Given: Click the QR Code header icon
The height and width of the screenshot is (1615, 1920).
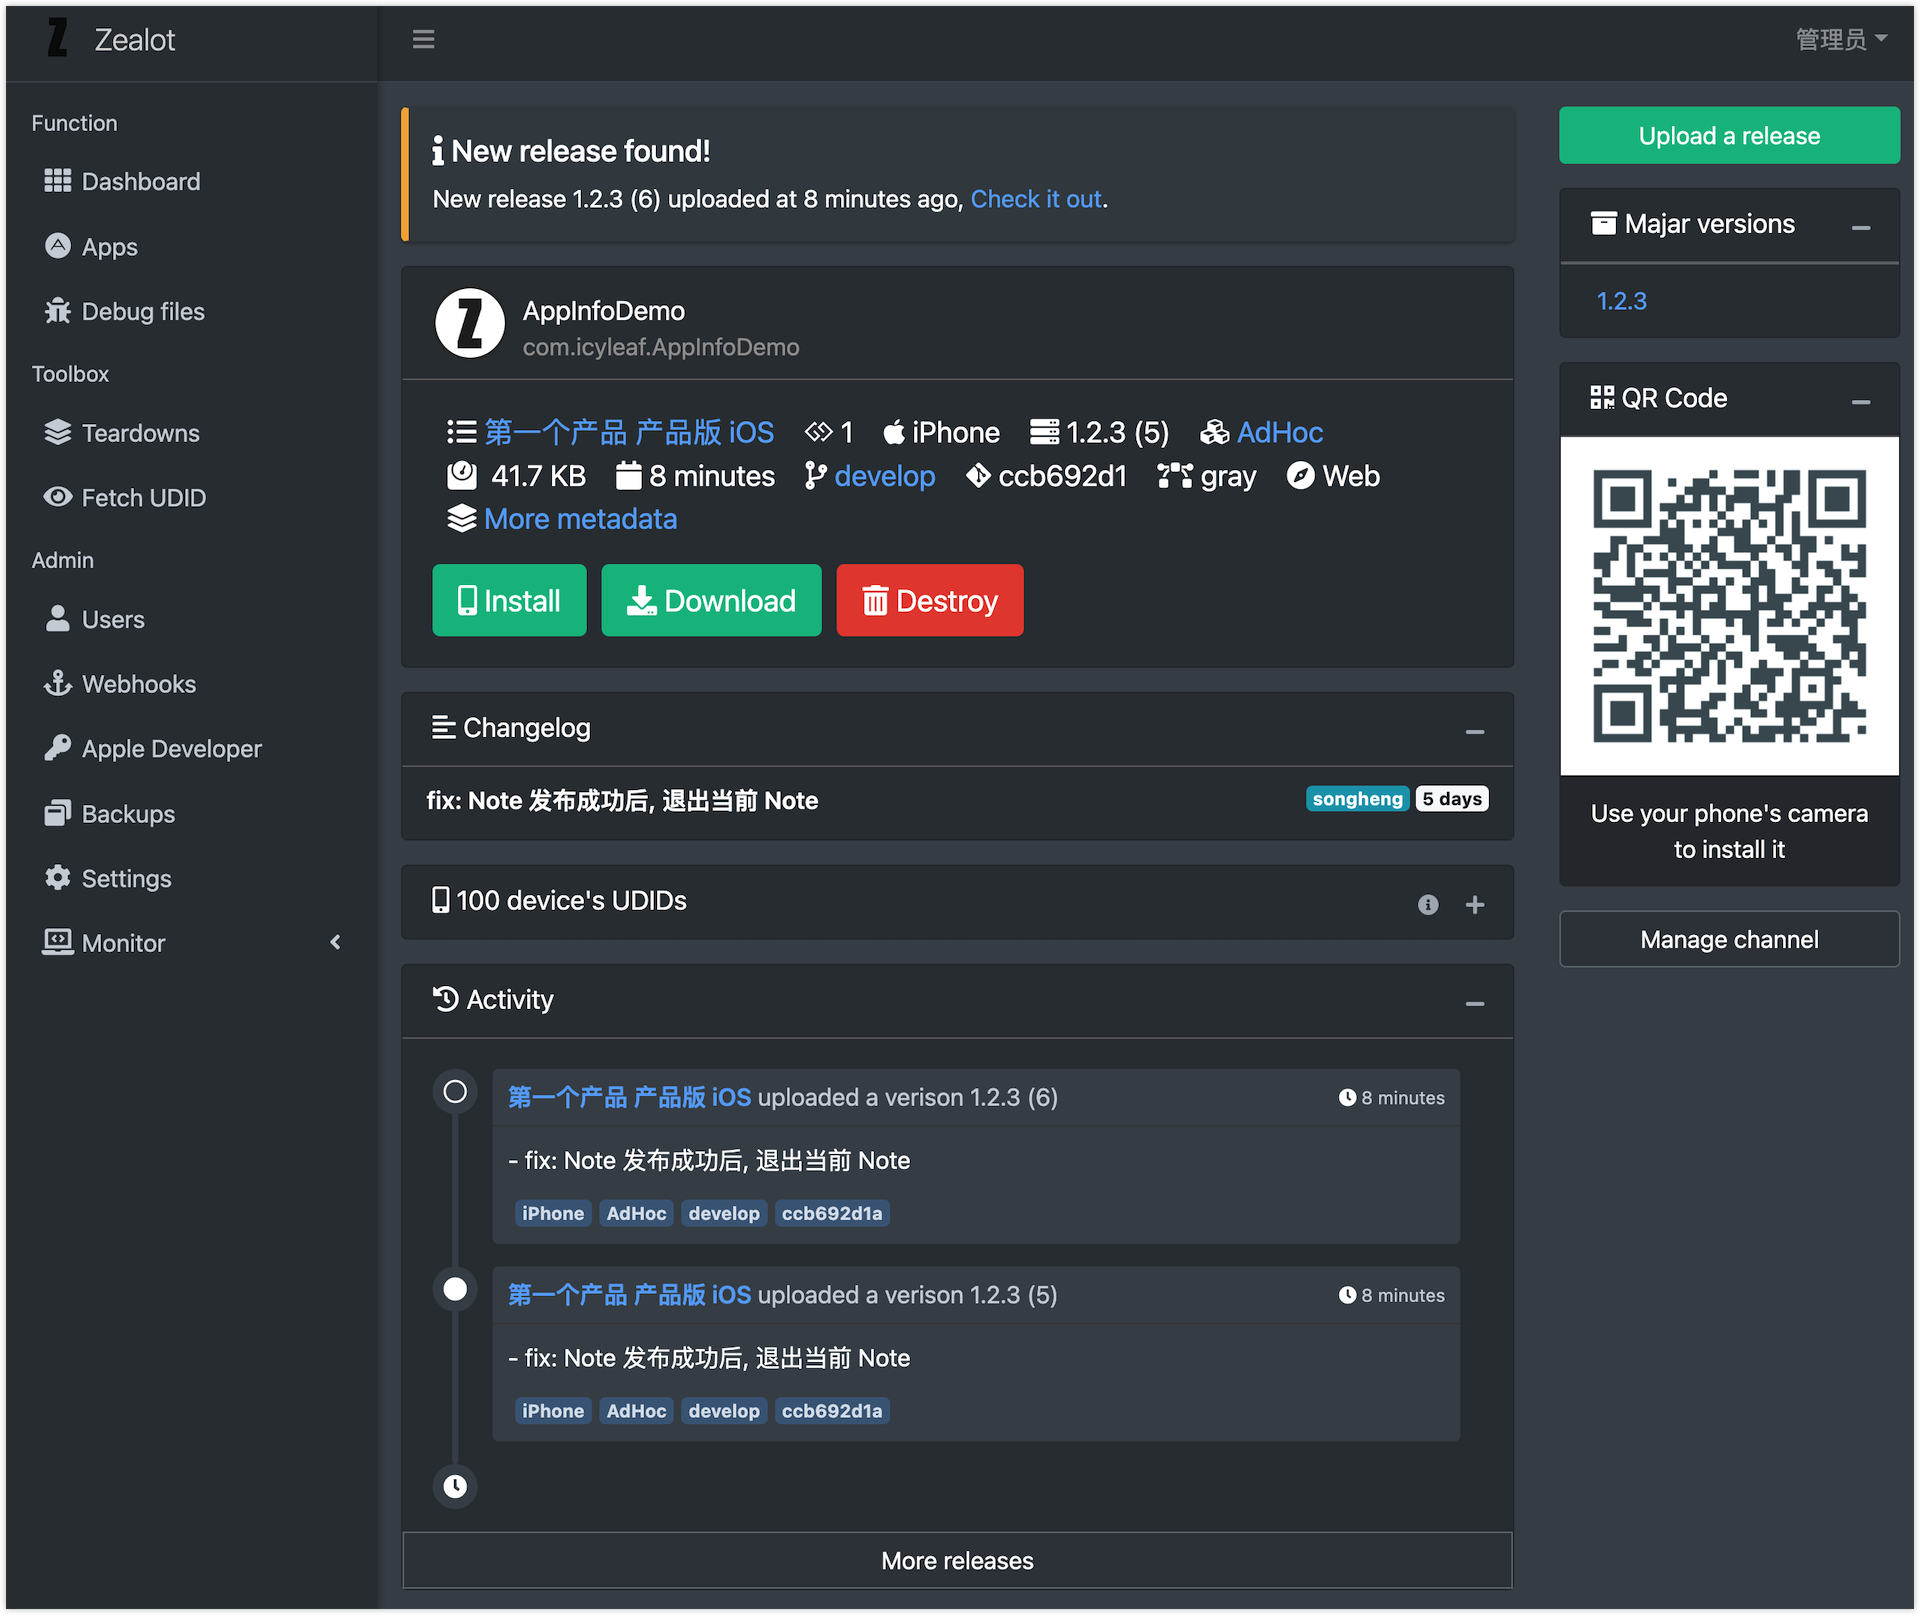Looking at the screenshot, I should 1602,397.
